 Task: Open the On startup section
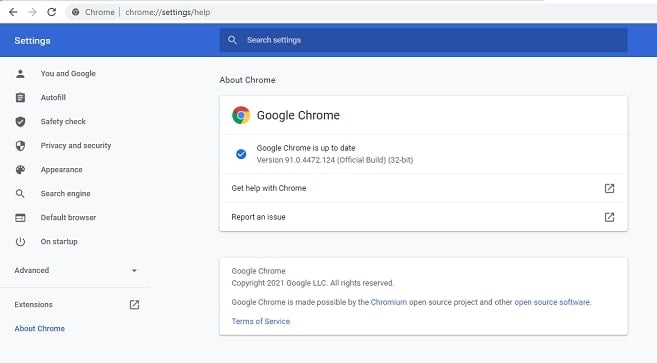coord(59,241)
